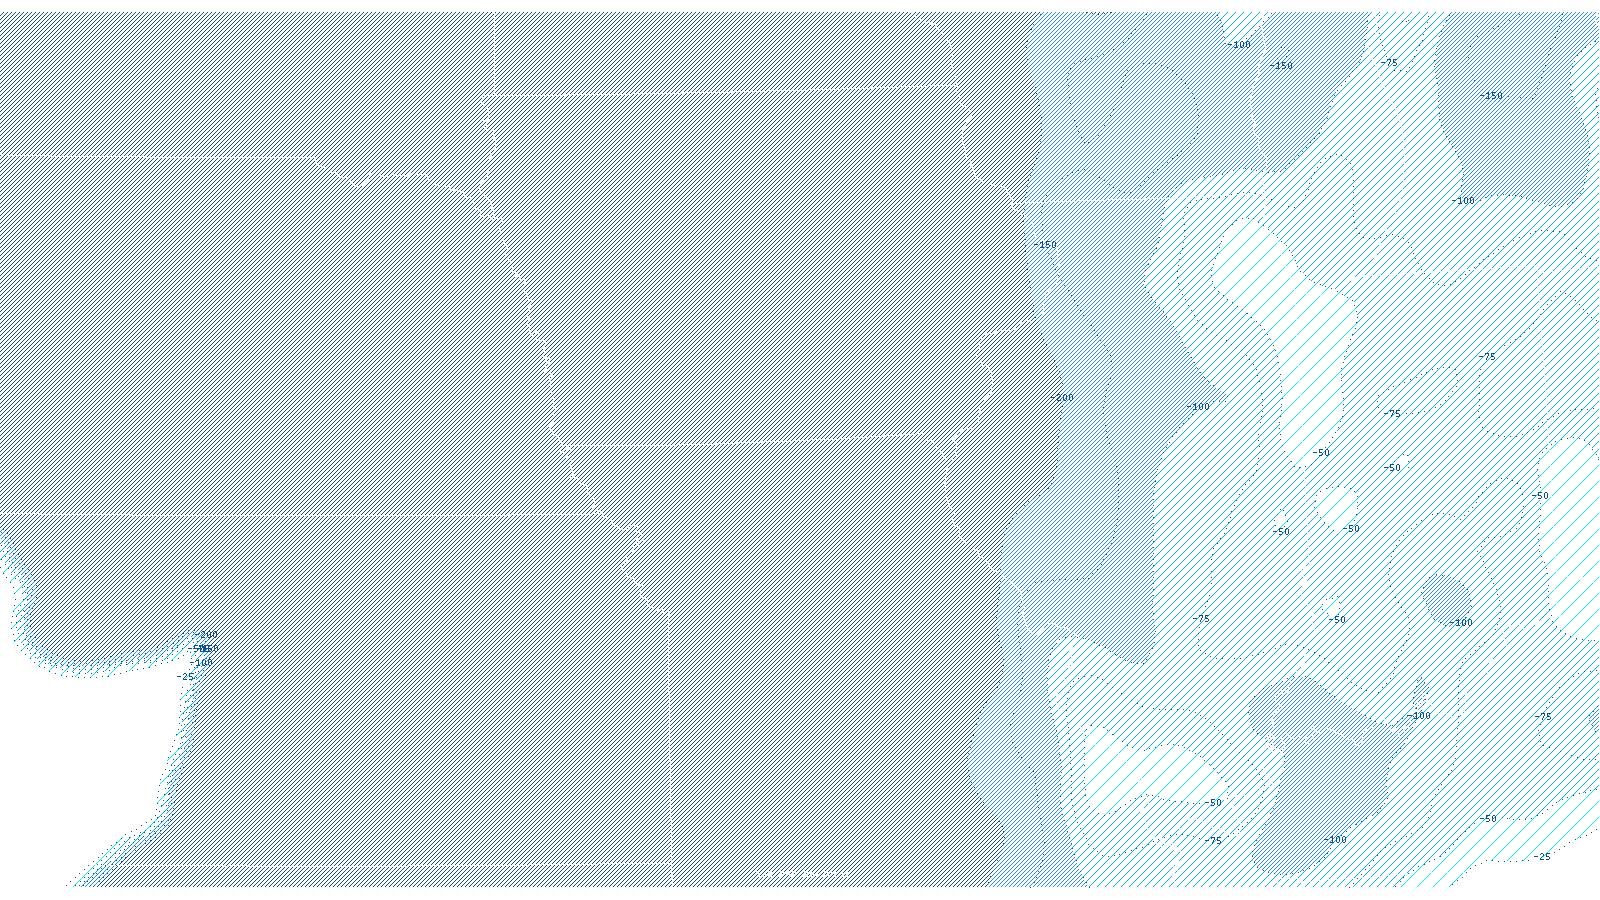Click the -100 label directly beneath the overlapping labels

click(201, 663)
